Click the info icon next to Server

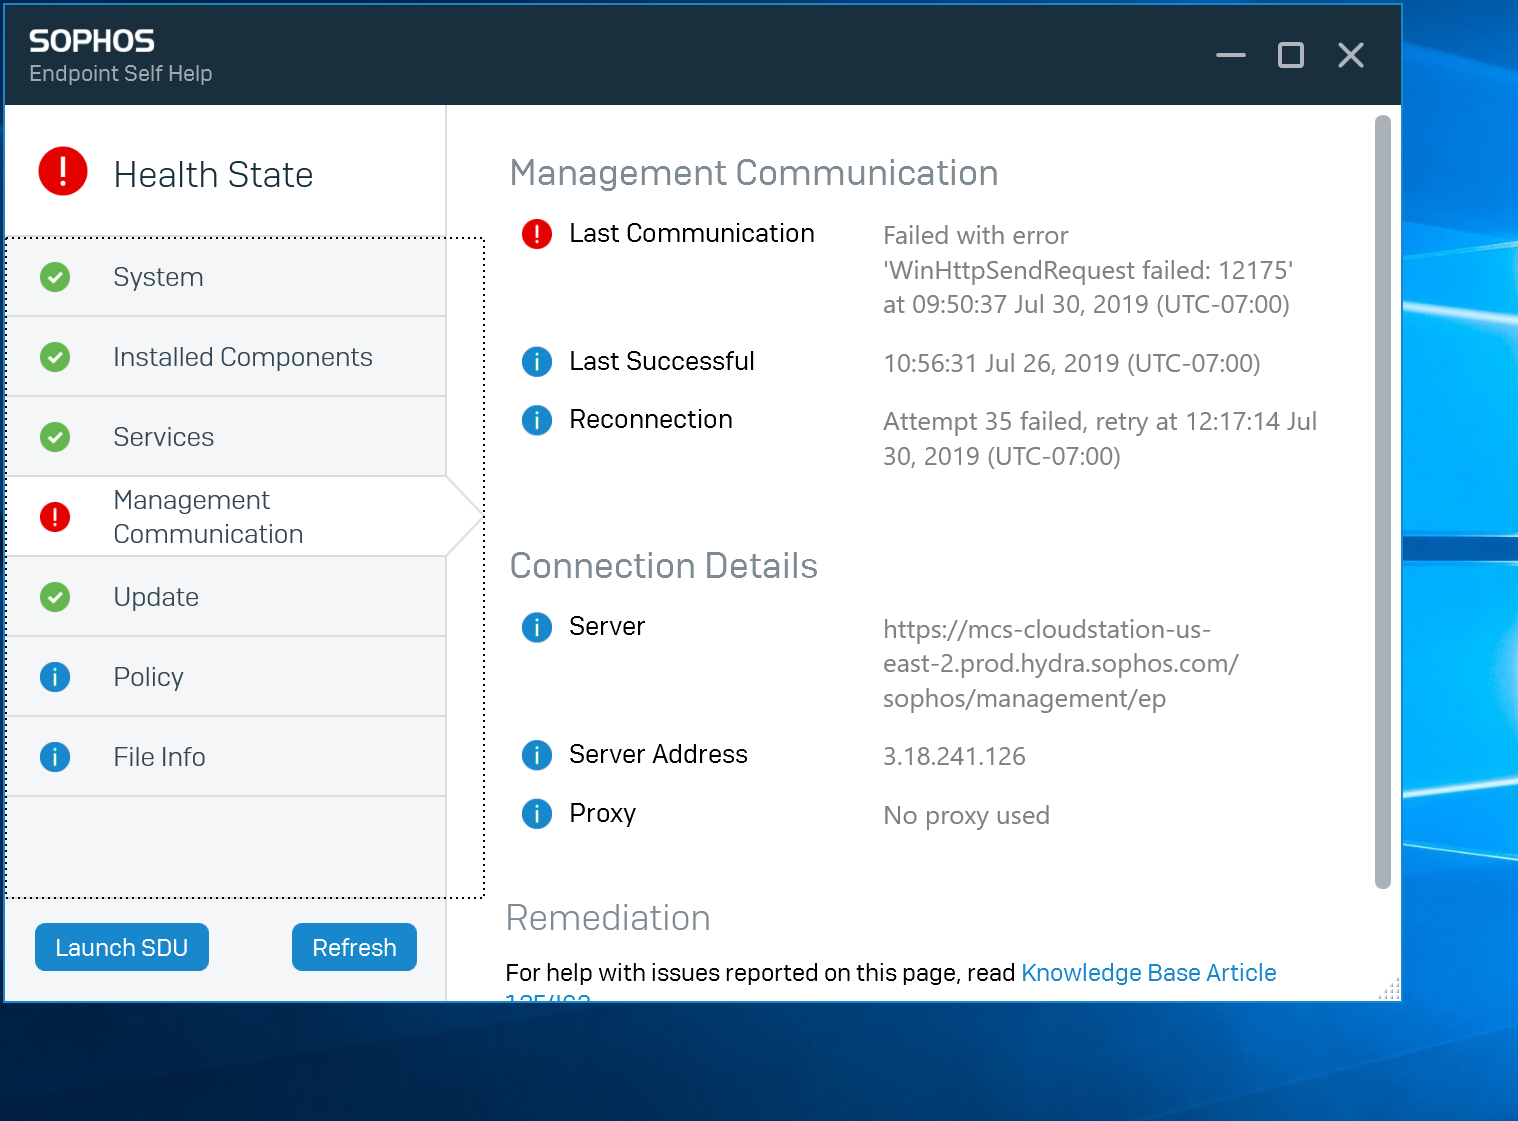537,627
